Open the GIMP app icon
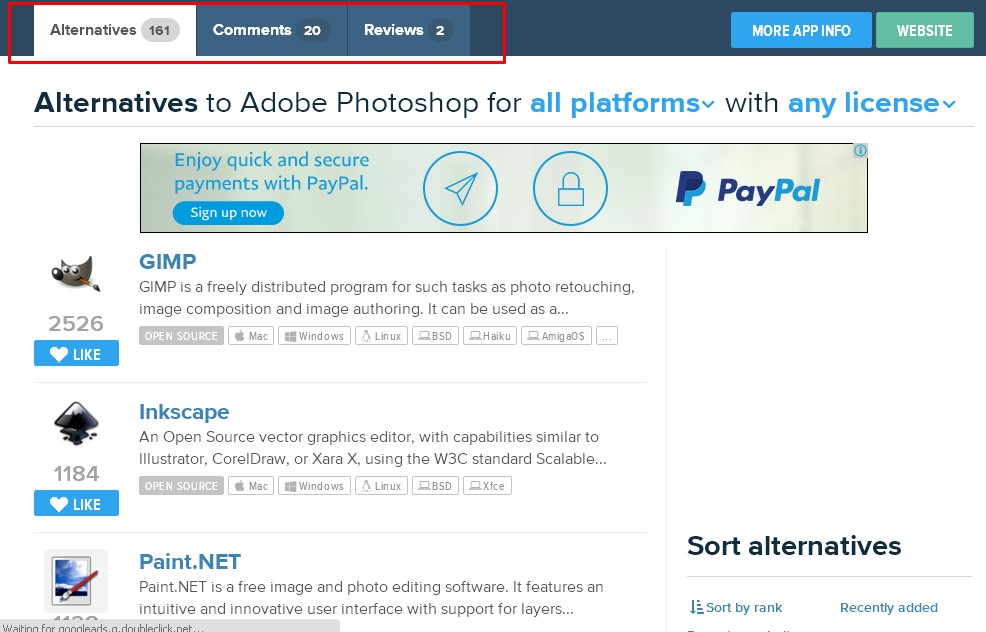Screen dimensions: 986x632 click(75, 275)
